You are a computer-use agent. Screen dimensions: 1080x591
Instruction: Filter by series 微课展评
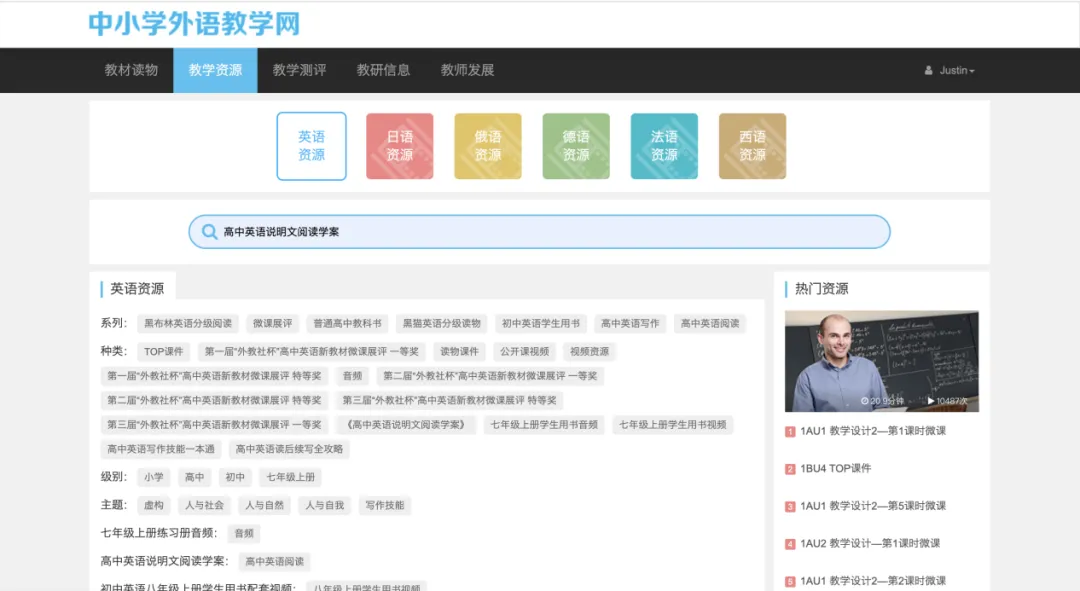273,324
